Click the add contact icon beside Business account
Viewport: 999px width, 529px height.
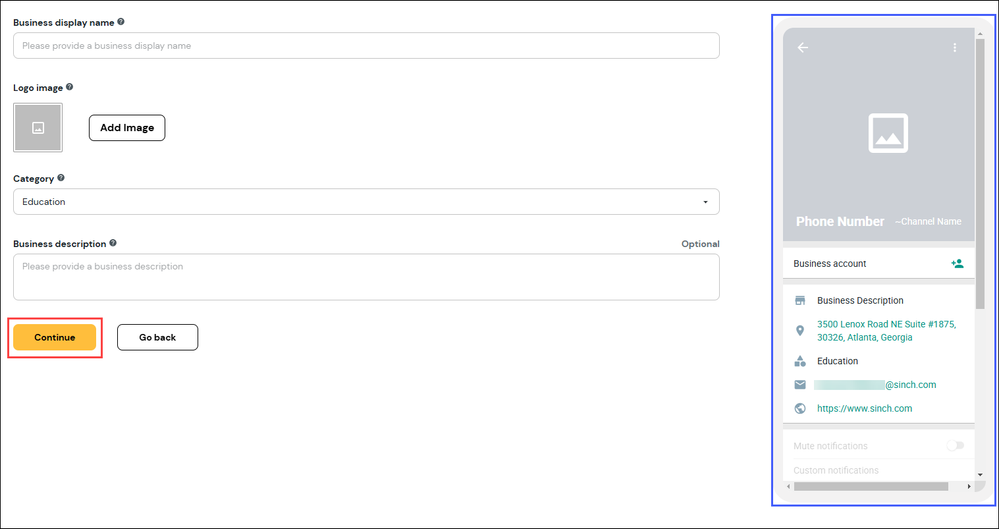[957, 263]
